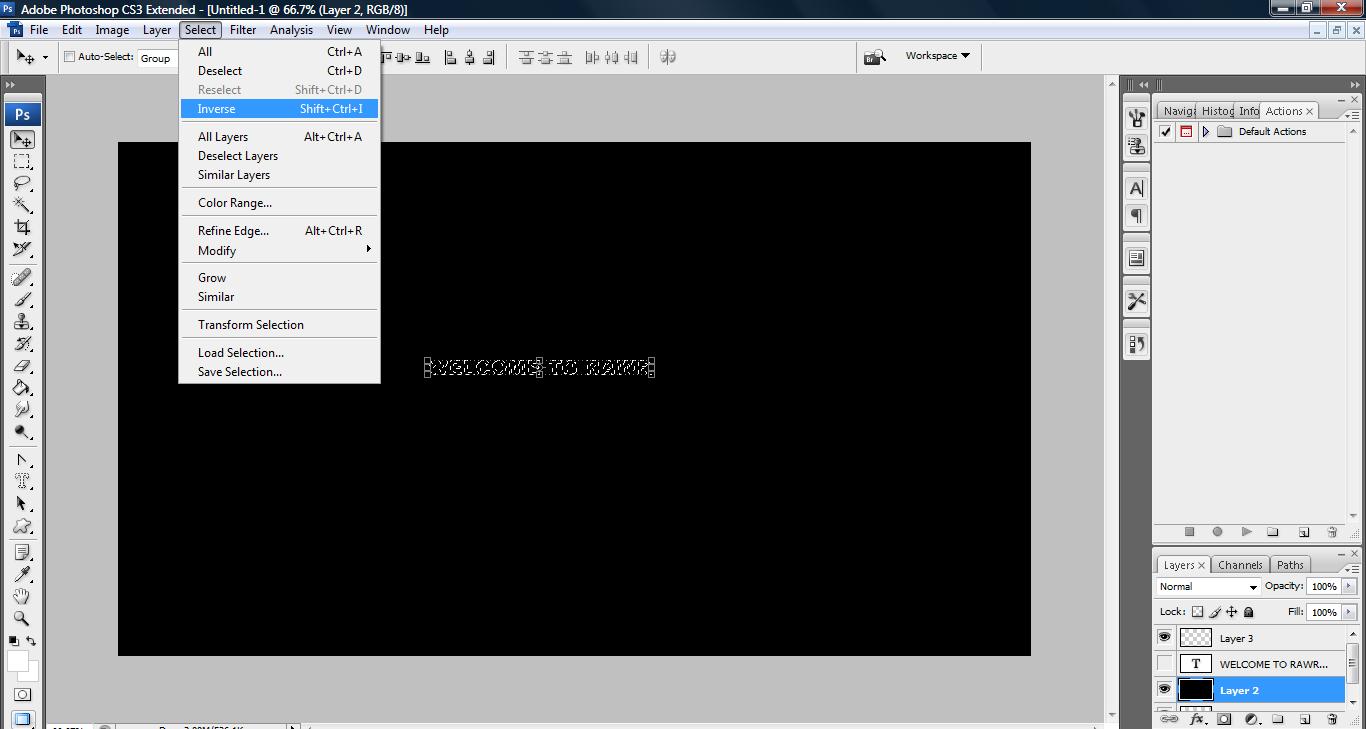Hide Layer 3 using its eye icon
Screen dimensions: 1366x729
point(1165,638)
